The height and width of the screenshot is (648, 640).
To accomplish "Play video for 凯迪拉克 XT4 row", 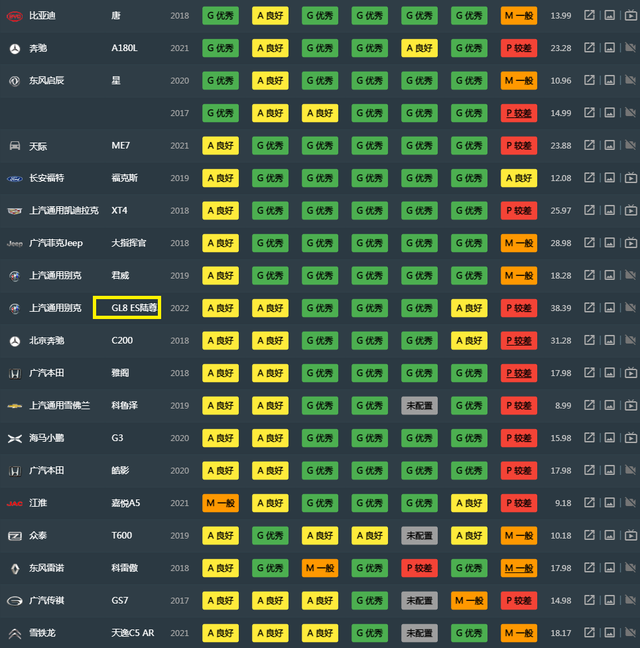I will (631, 211).
